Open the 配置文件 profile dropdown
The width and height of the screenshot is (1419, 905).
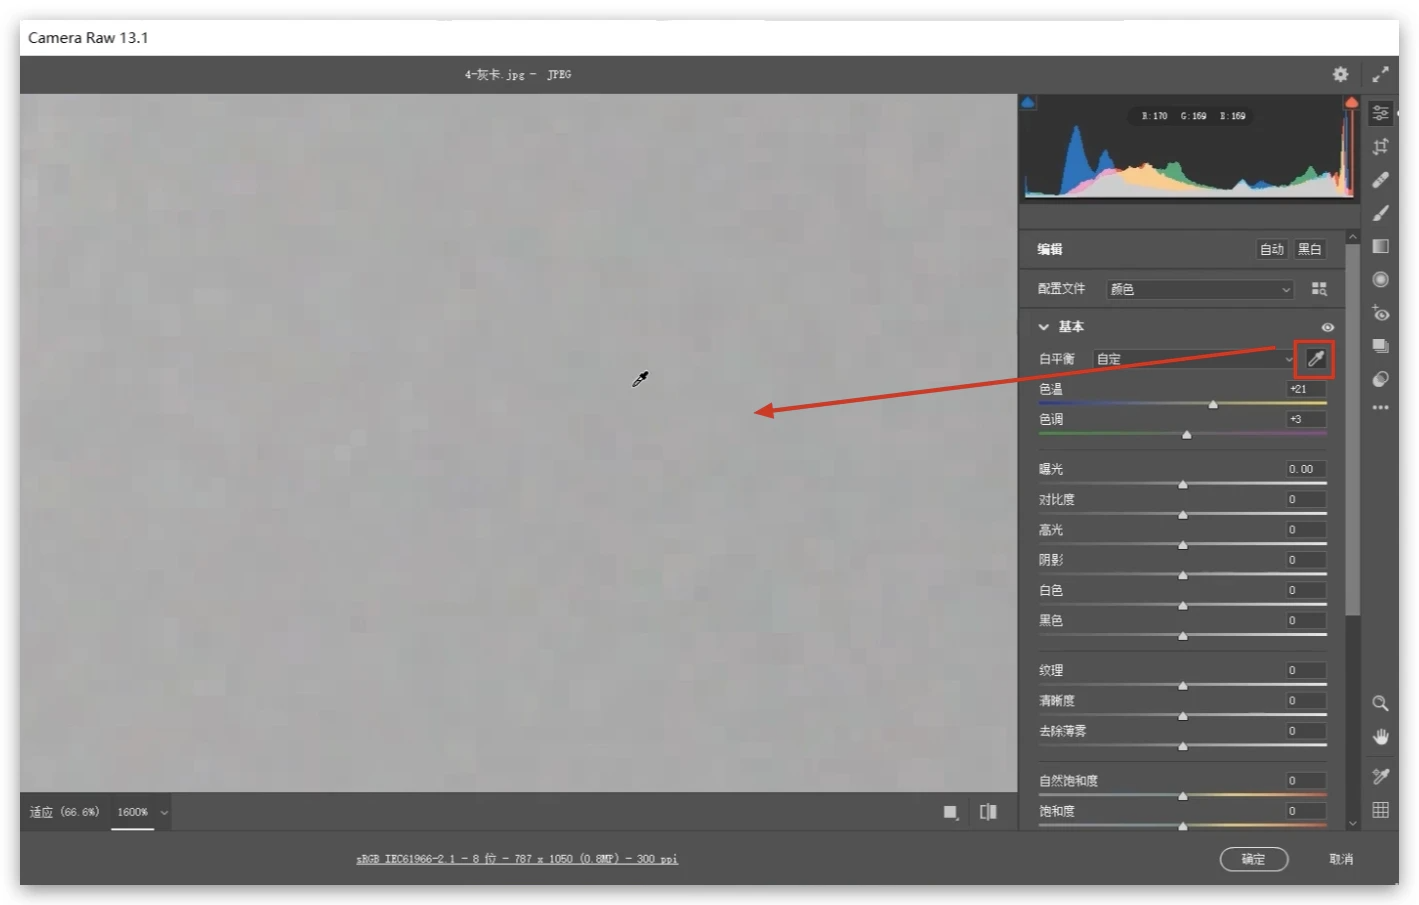[1199, 289]
